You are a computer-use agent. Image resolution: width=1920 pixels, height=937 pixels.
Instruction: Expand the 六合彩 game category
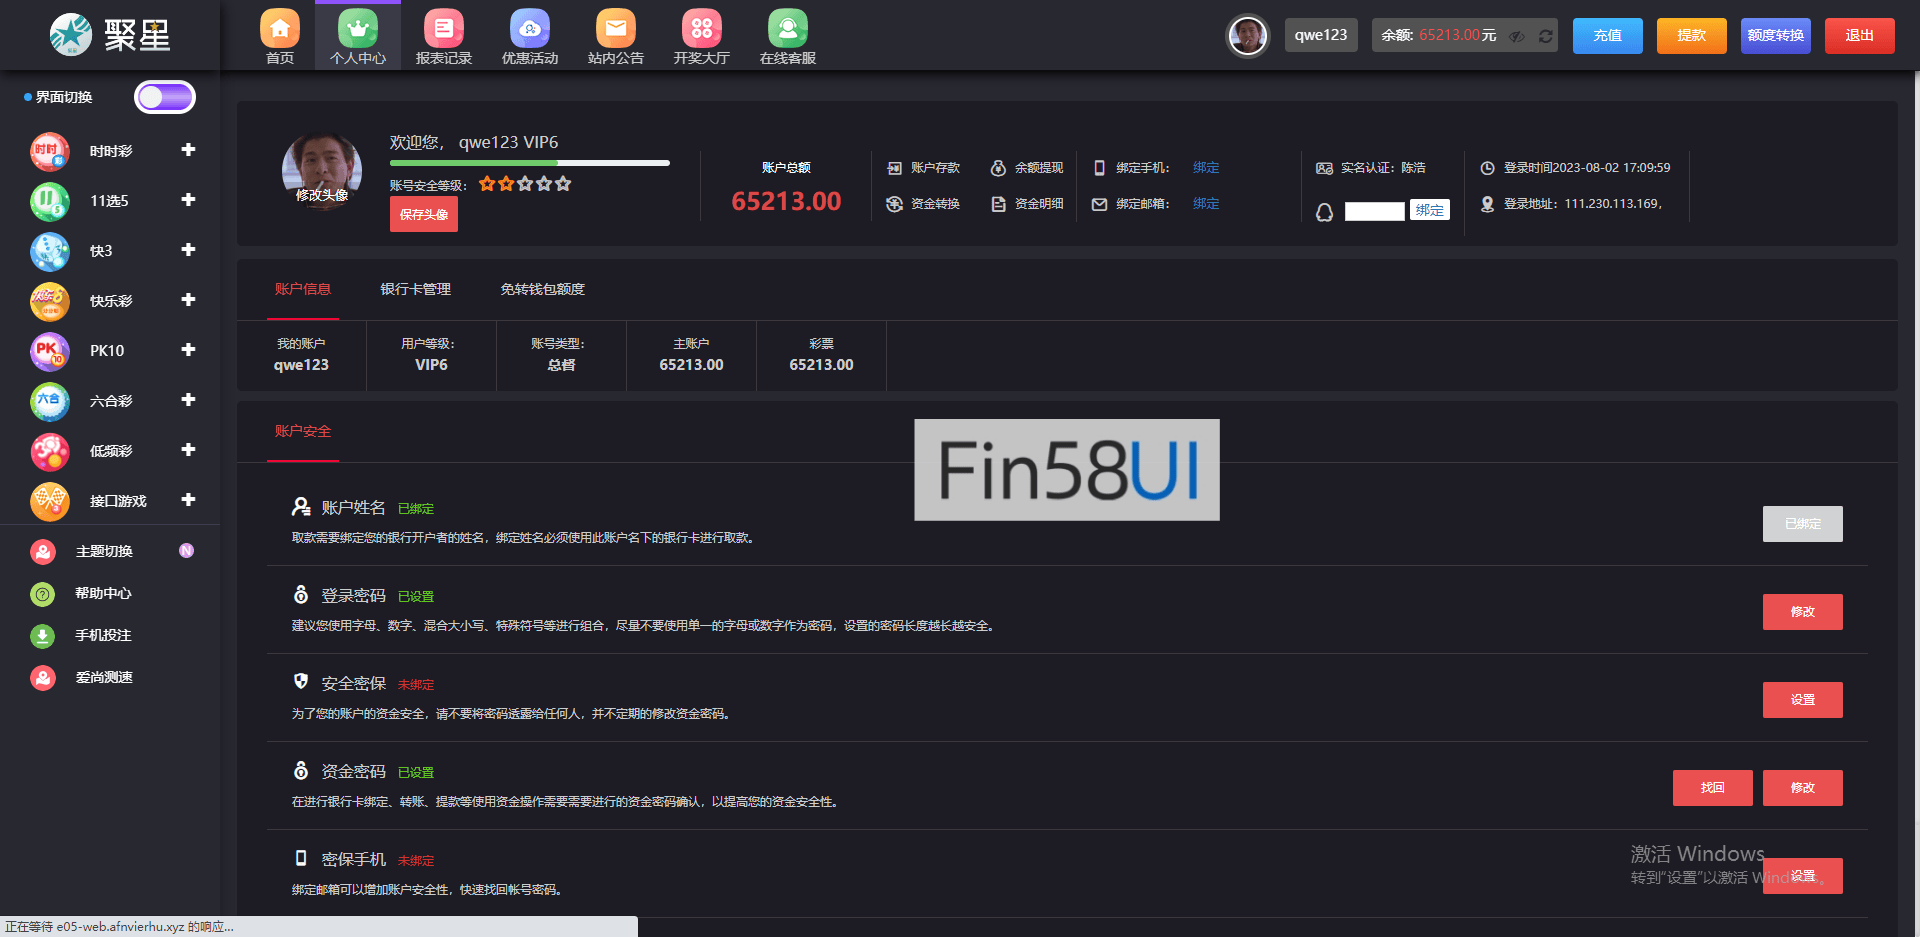188,400
